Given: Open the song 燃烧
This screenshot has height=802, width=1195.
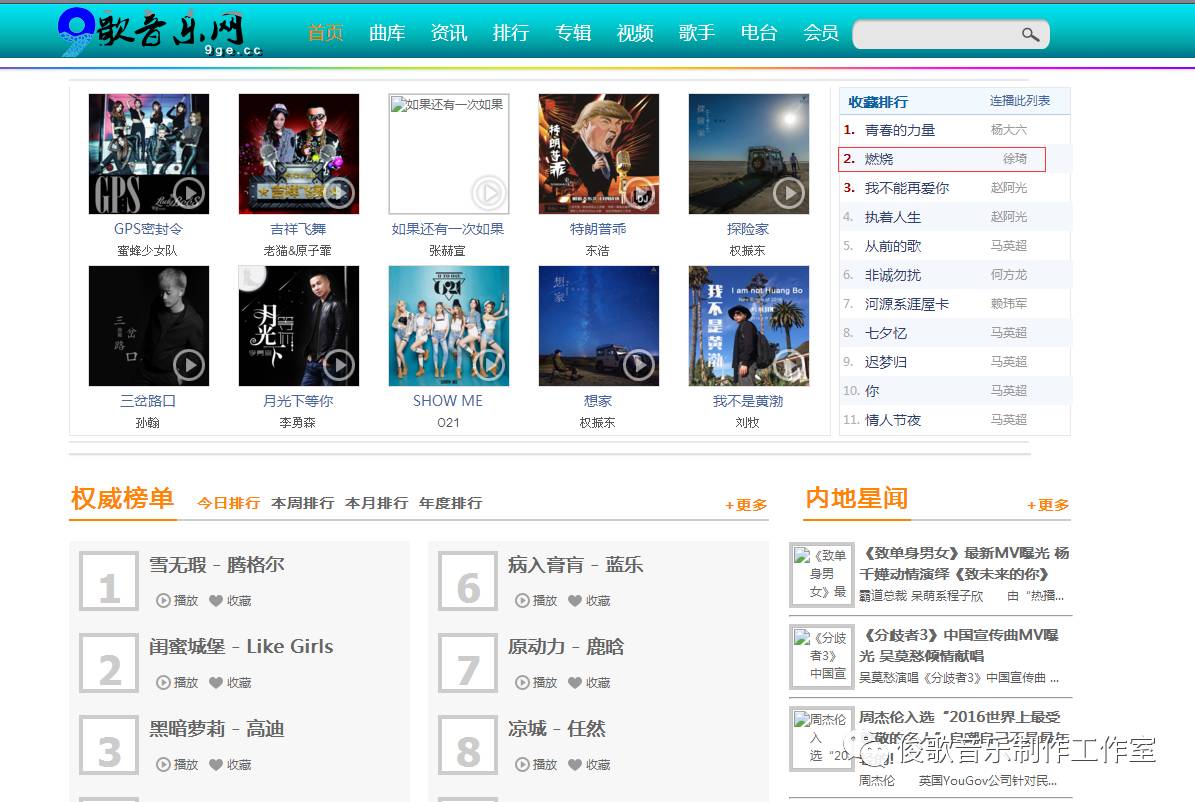Looking at the screenshot, I should tap(879, 159).
